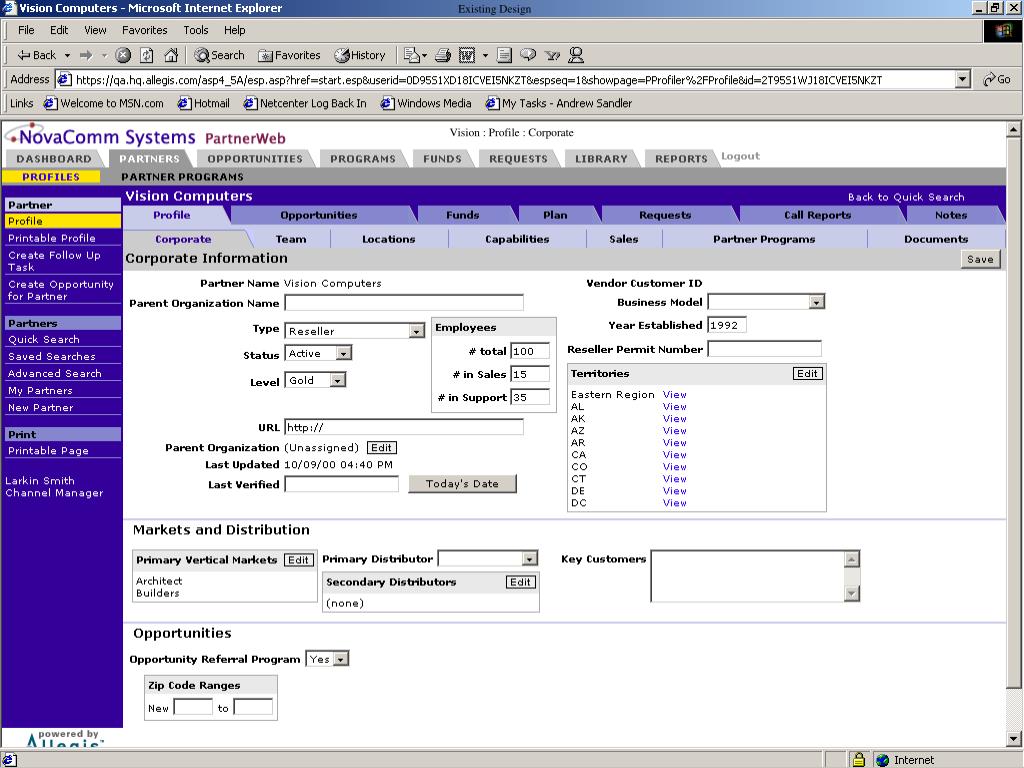
Task: Click the Mail toolbar icon
Action: pyautogui.click(x=412, y=56)
